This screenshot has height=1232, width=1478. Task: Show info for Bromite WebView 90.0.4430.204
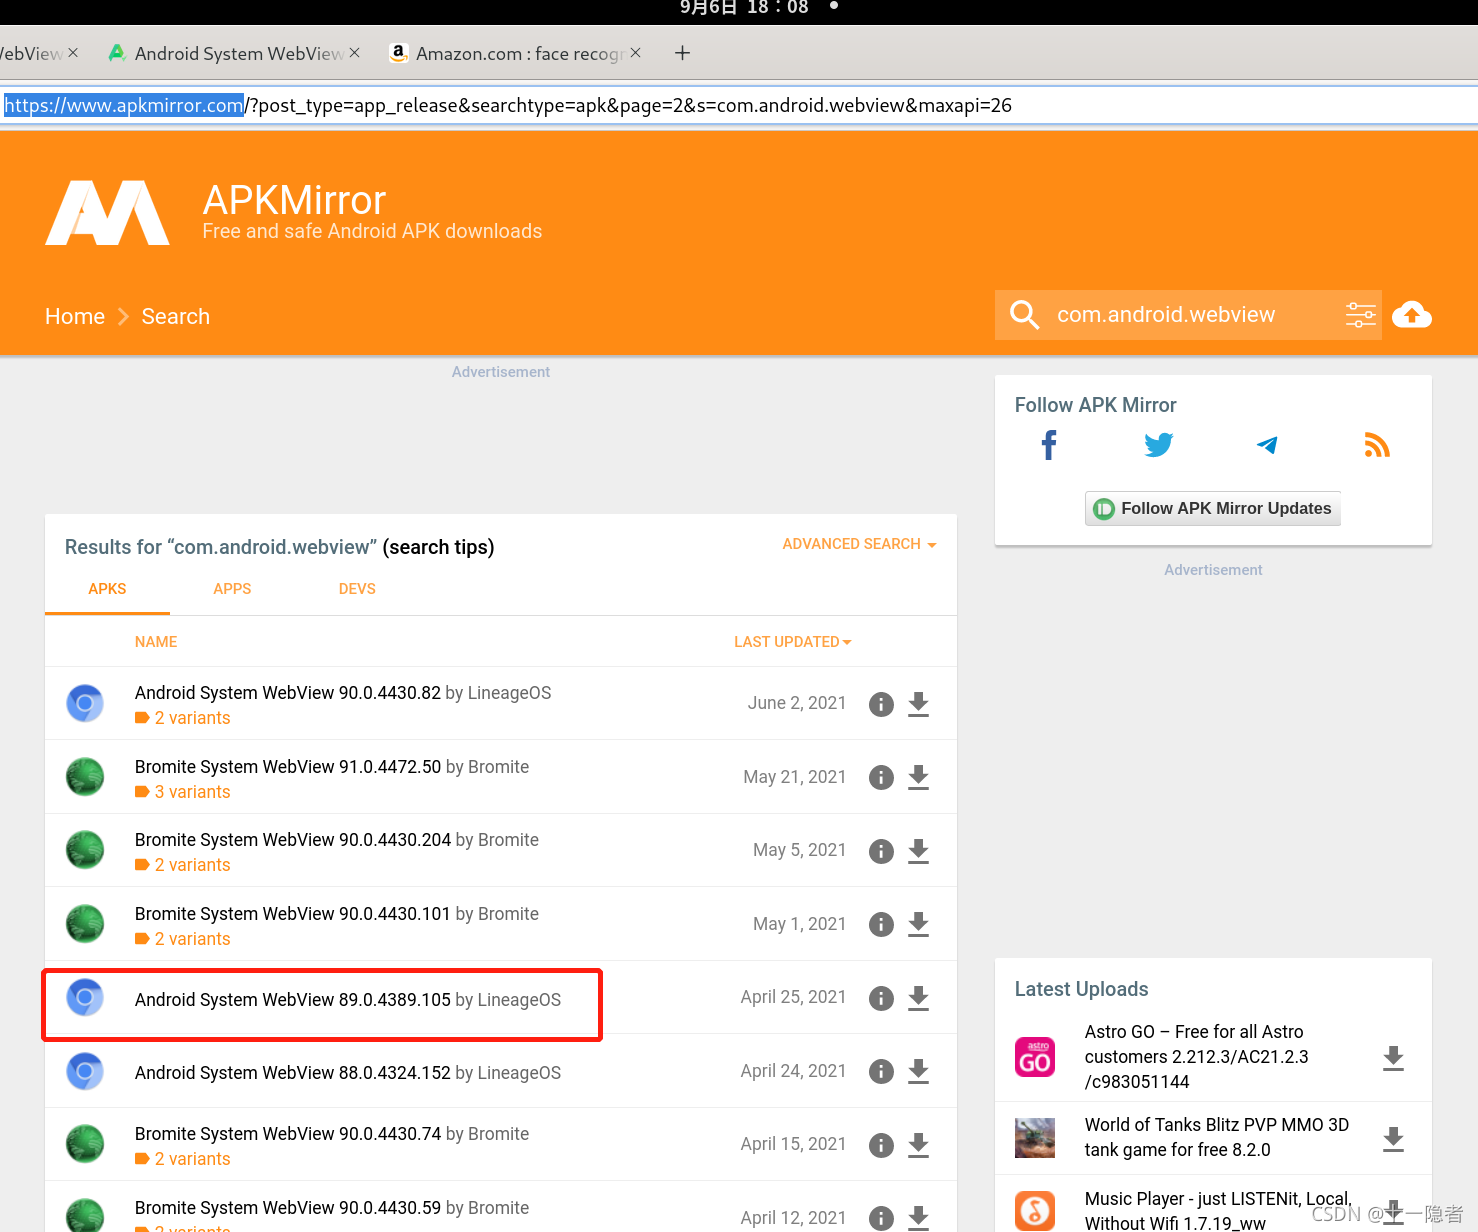pyautogui.click(x=881, y=851)
